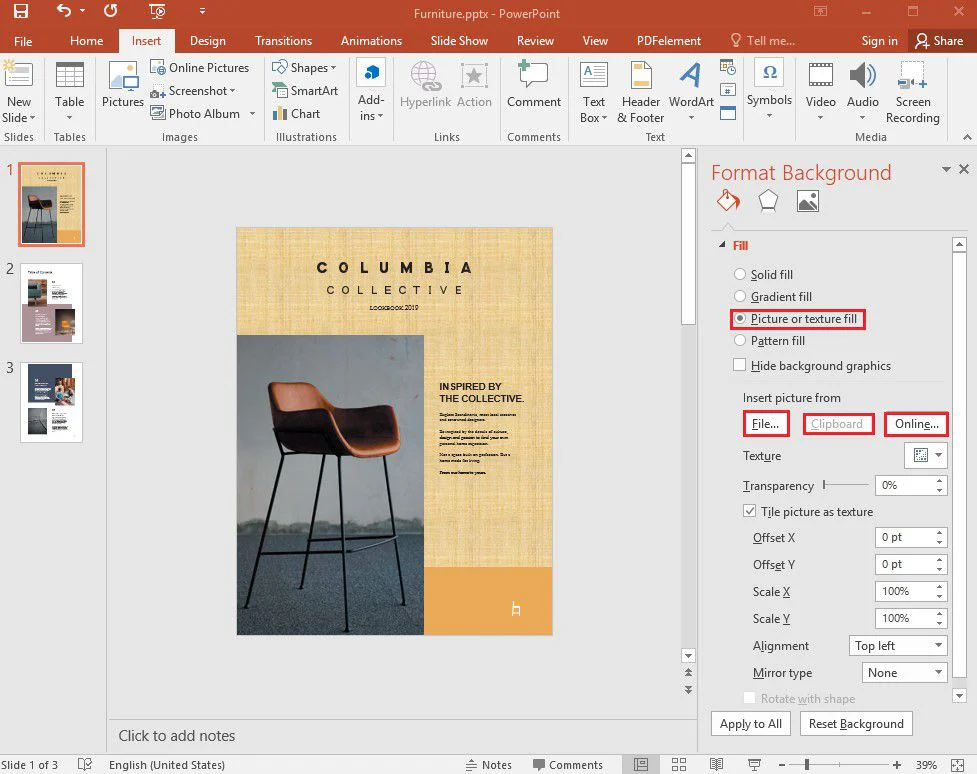Screen dimensions: 977x774
Task: Click the Apply to All button
Action: (751, 724)
